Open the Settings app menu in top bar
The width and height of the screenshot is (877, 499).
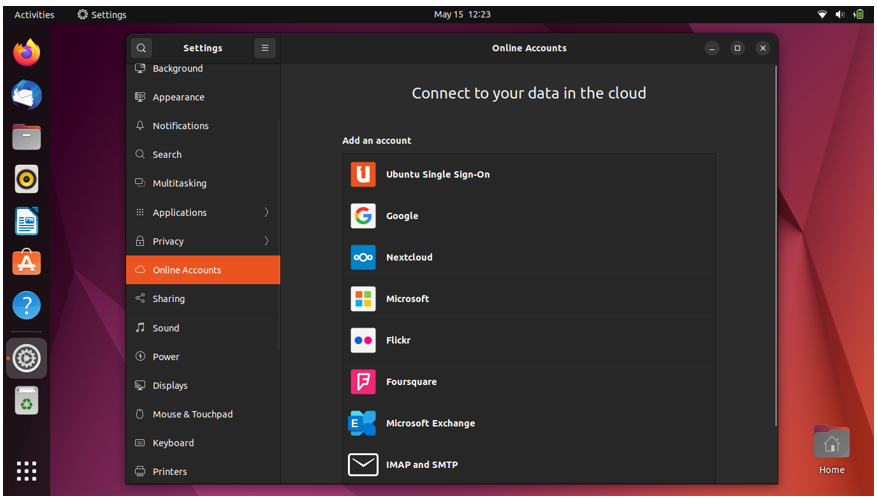[x=102, y=15]
